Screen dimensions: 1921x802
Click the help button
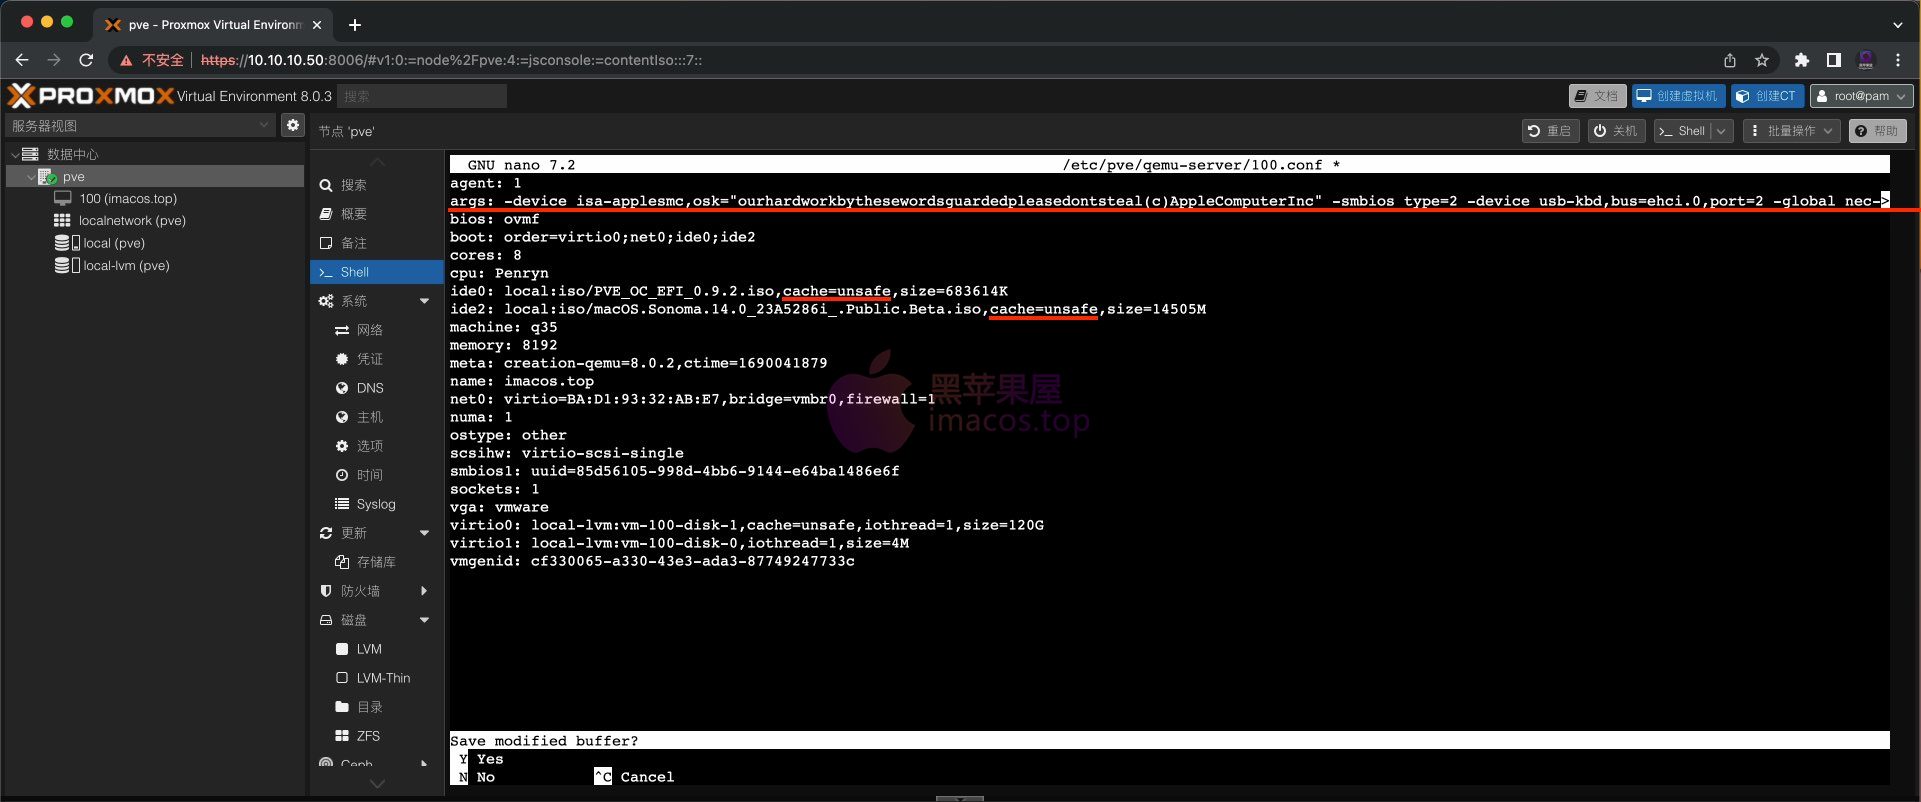[x=1877, y=131]
